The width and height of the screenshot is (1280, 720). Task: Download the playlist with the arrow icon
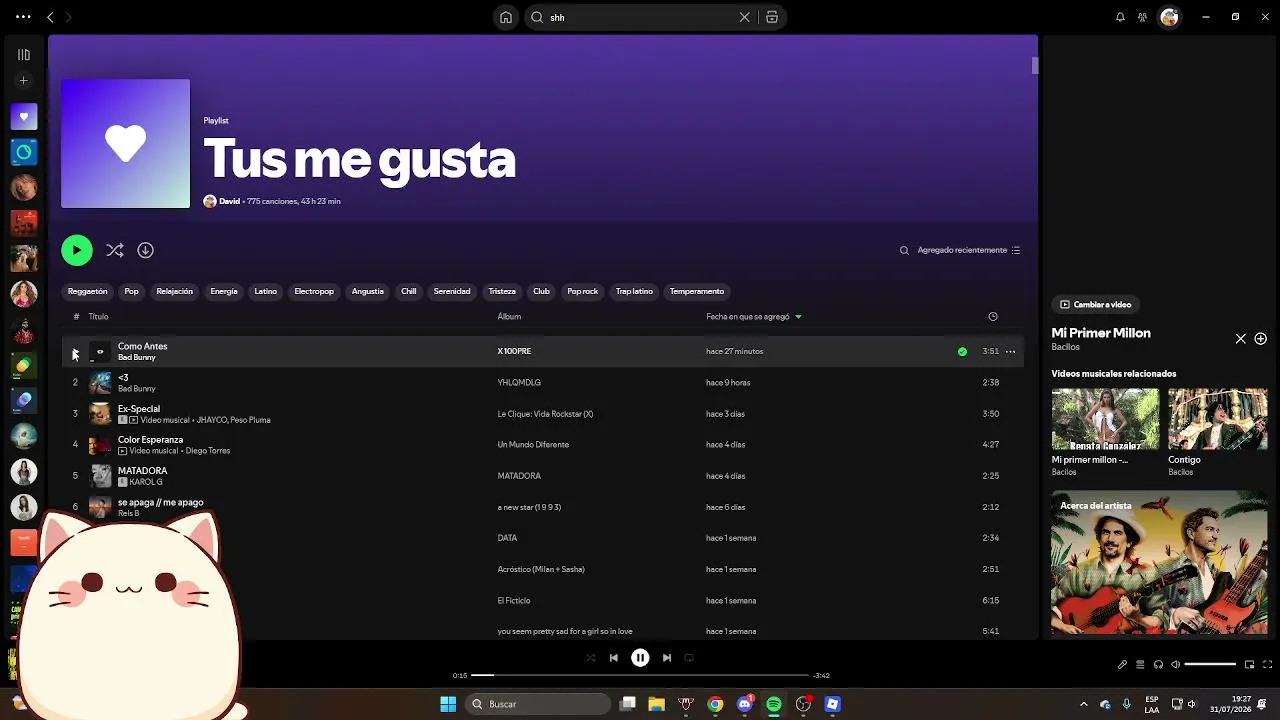pos(145,250)
